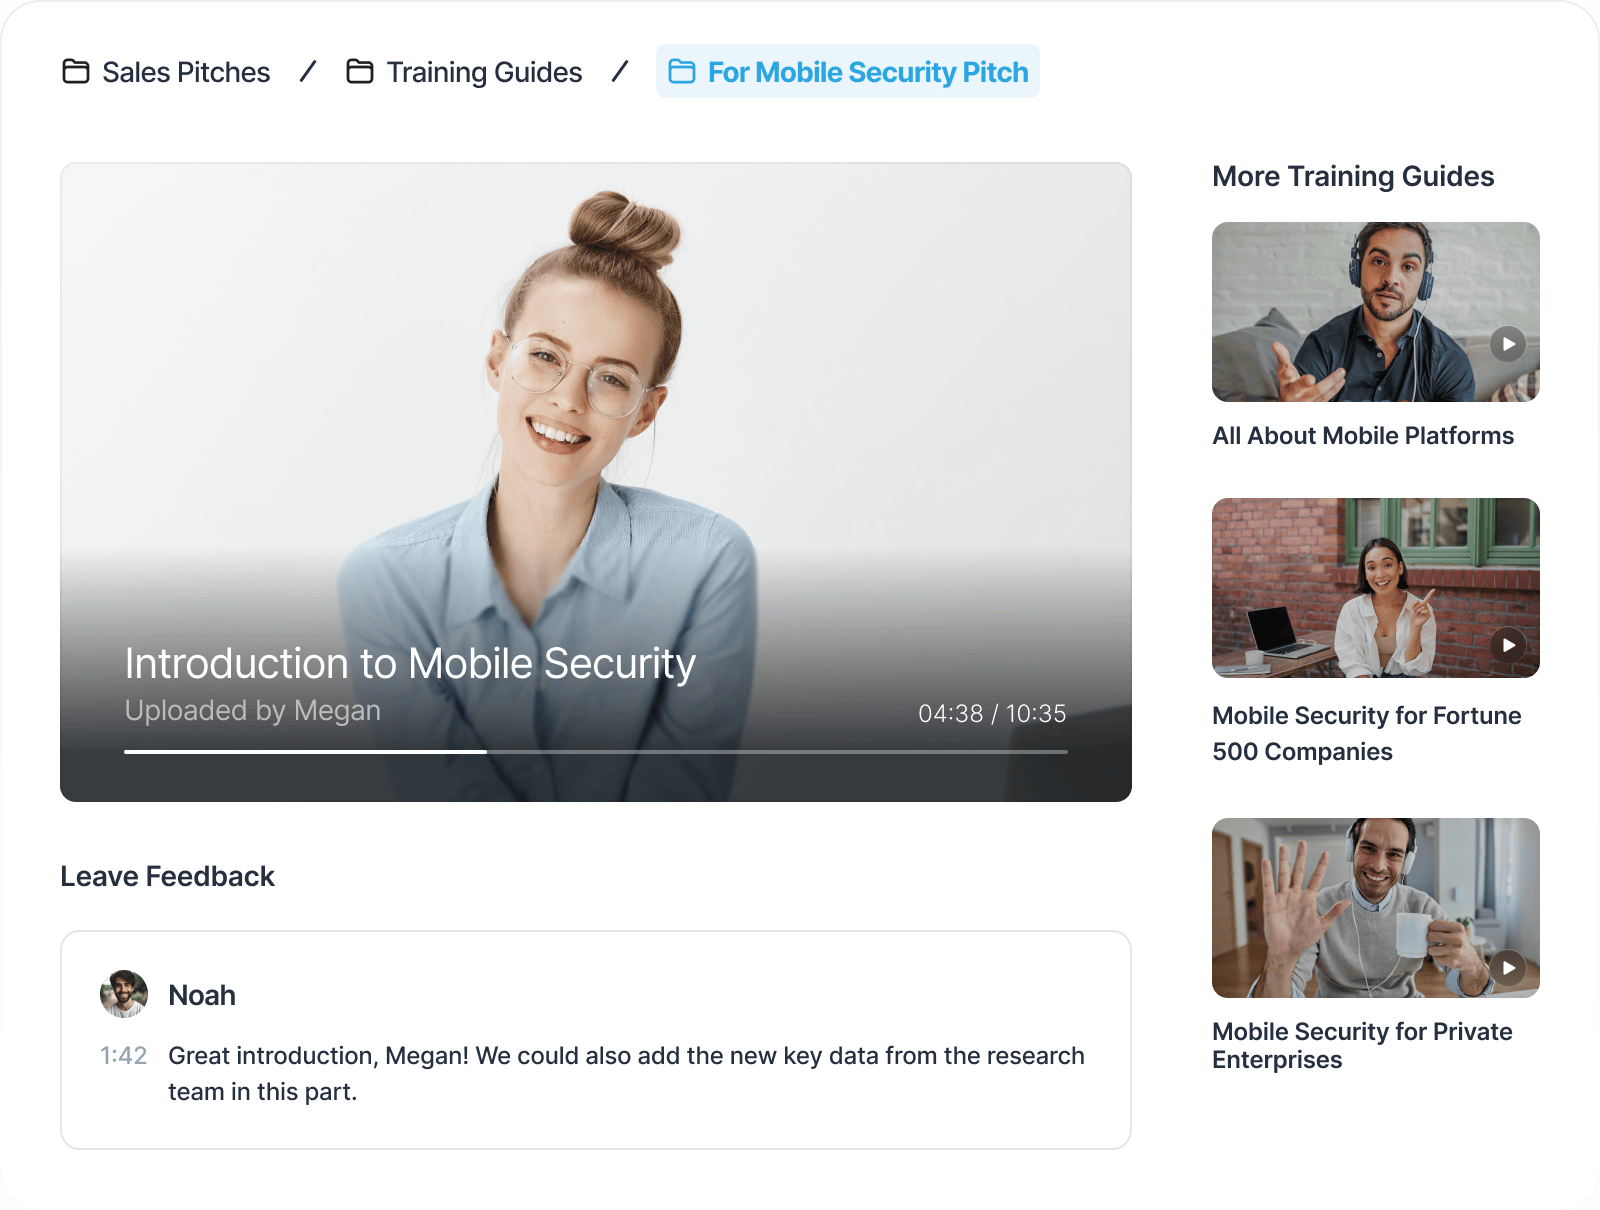Click the For Mobile Security Pitch folder icon
1600x1210 pixels.
pyautogui.click(x=682, y=72)
